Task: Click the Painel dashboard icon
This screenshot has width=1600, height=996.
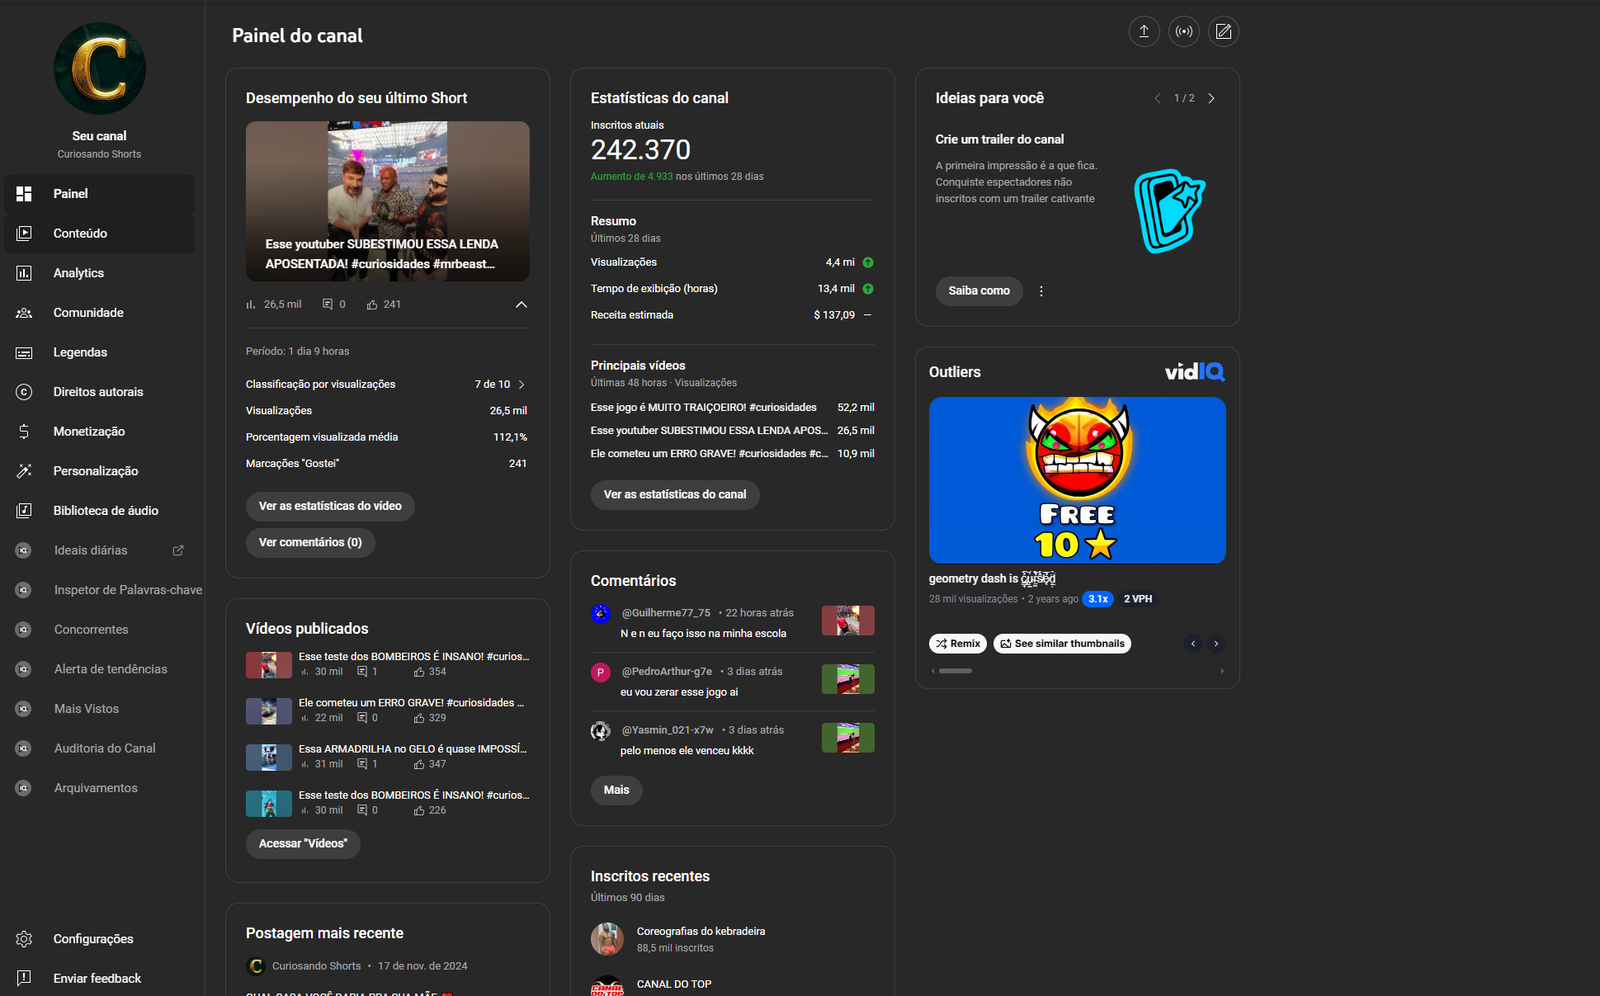Action: pos(24,194)
